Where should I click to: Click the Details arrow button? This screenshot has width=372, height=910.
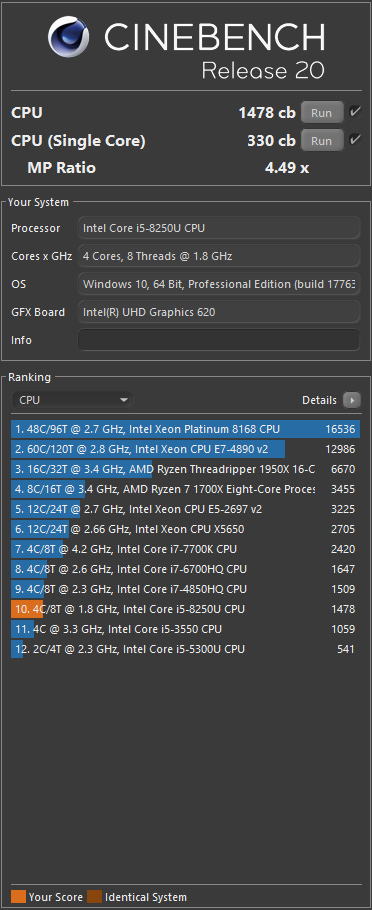click(352, 400)
